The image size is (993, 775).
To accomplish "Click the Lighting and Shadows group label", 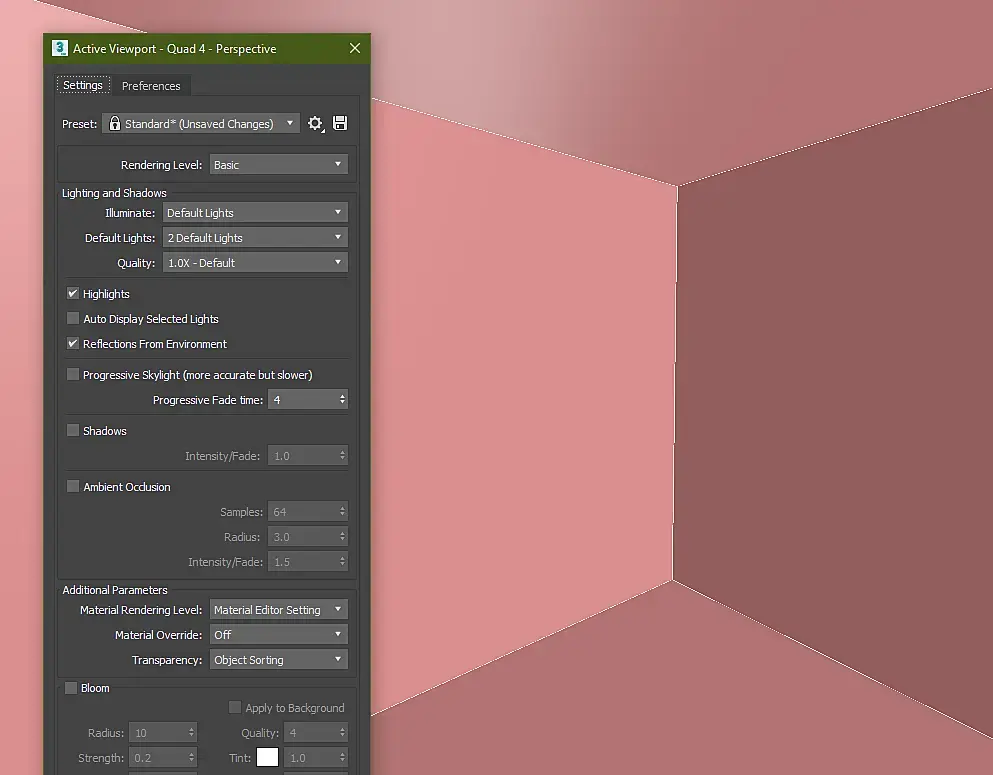I will point(114,193).
